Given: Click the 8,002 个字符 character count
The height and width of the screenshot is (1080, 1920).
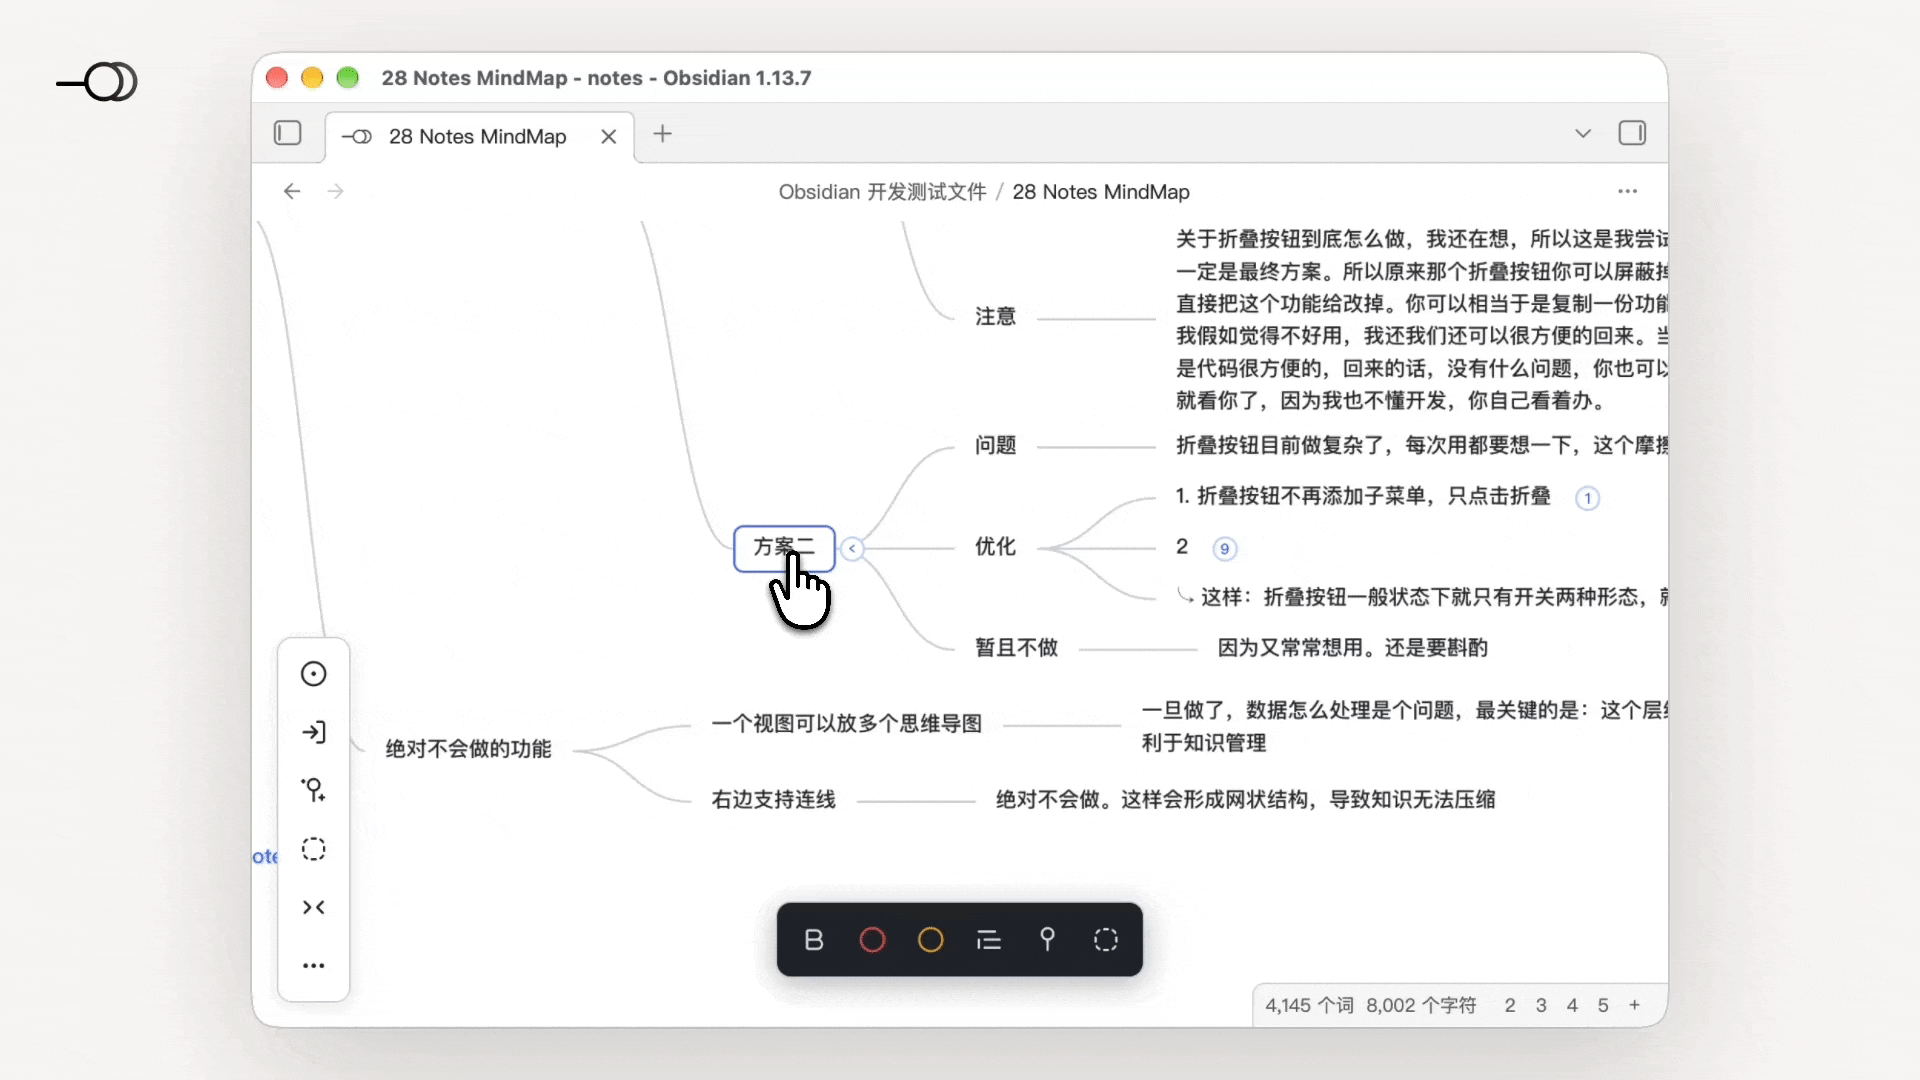Looking at the screenshot, I should pos(1421,1005).
